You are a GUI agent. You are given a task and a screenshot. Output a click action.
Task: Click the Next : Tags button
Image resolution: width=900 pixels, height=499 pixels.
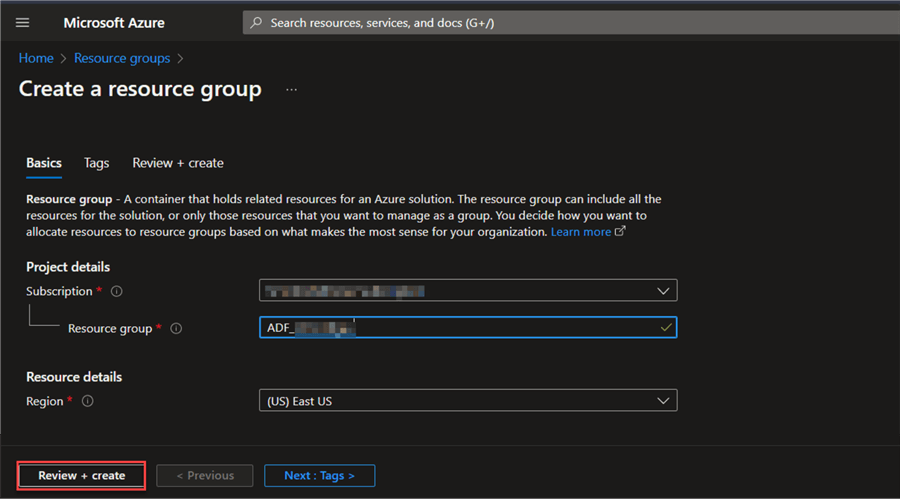319,476
